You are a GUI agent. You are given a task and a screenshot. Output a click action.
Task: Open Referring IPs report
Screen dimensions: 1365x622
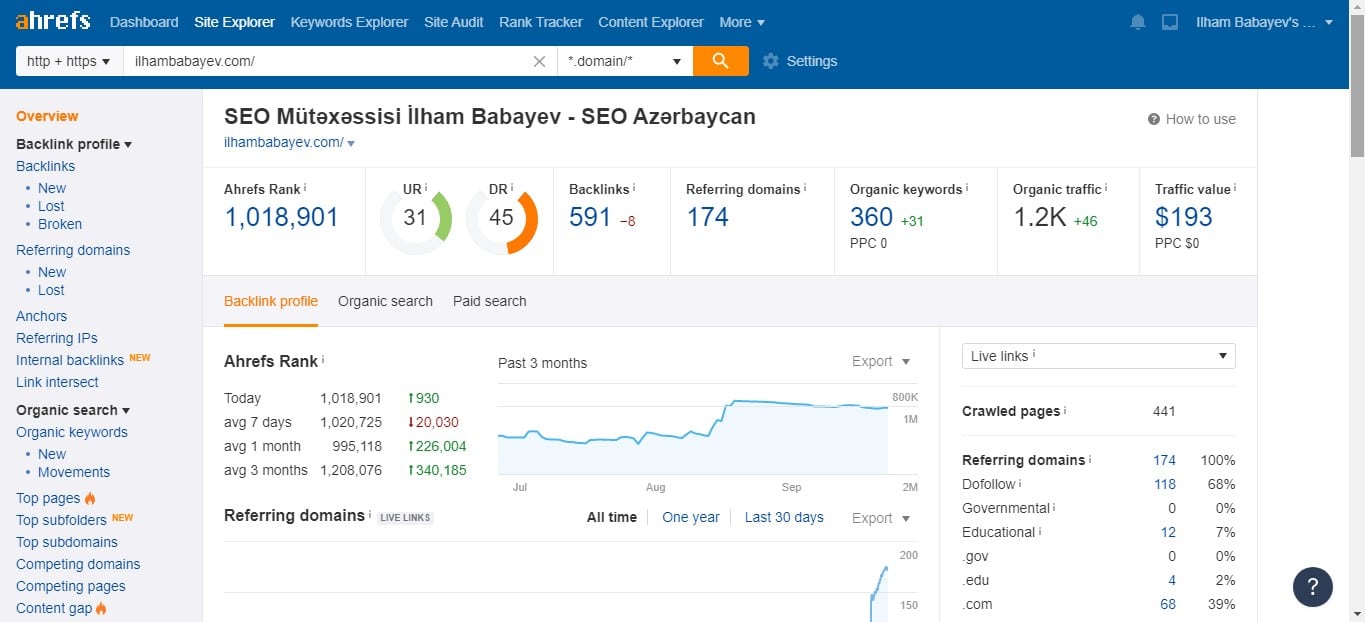57,338
